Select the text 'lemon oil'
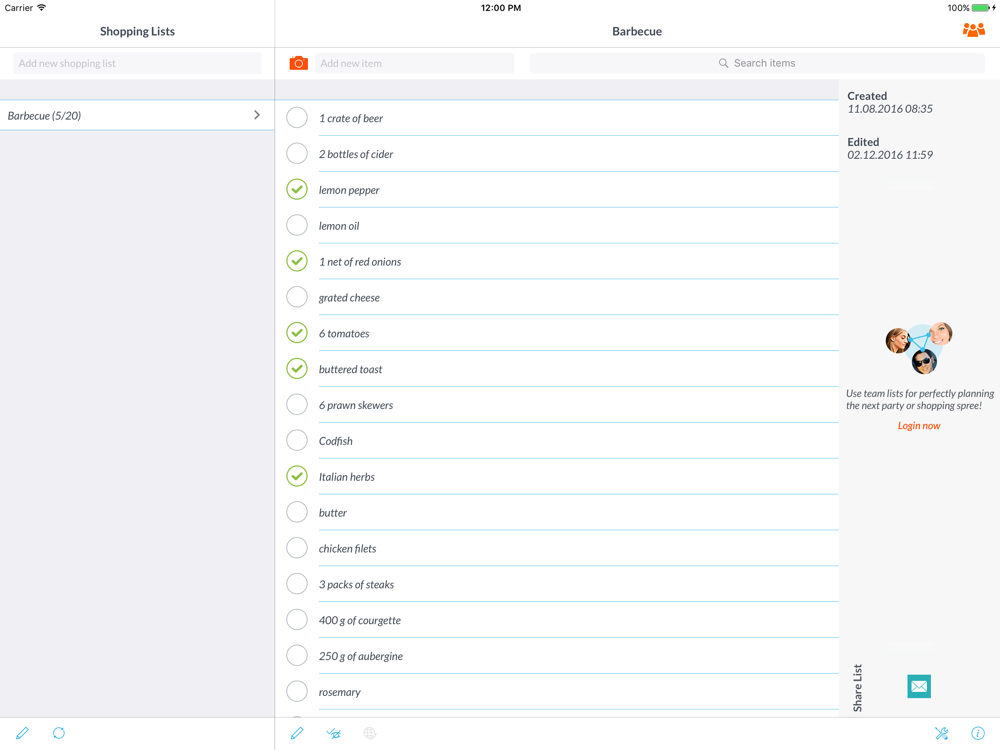This screenshot has width=1000, height=750. 339,226
